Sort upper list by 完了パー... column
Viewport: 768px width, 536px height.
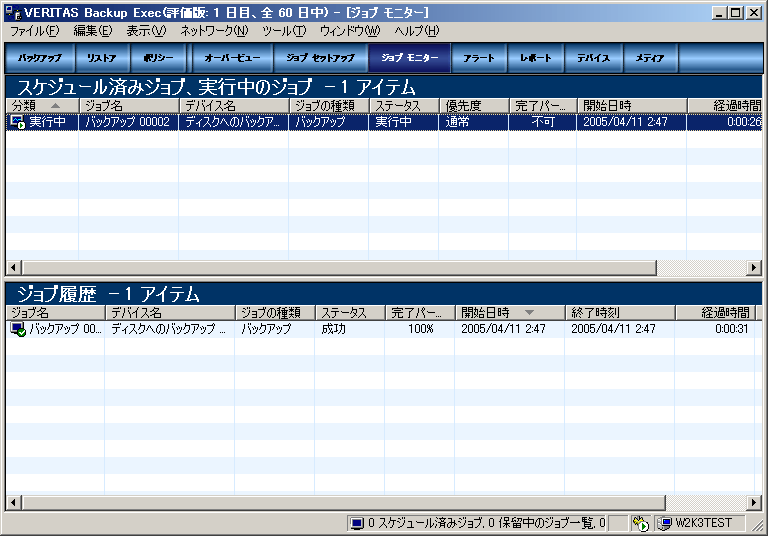tap(543, 106)
